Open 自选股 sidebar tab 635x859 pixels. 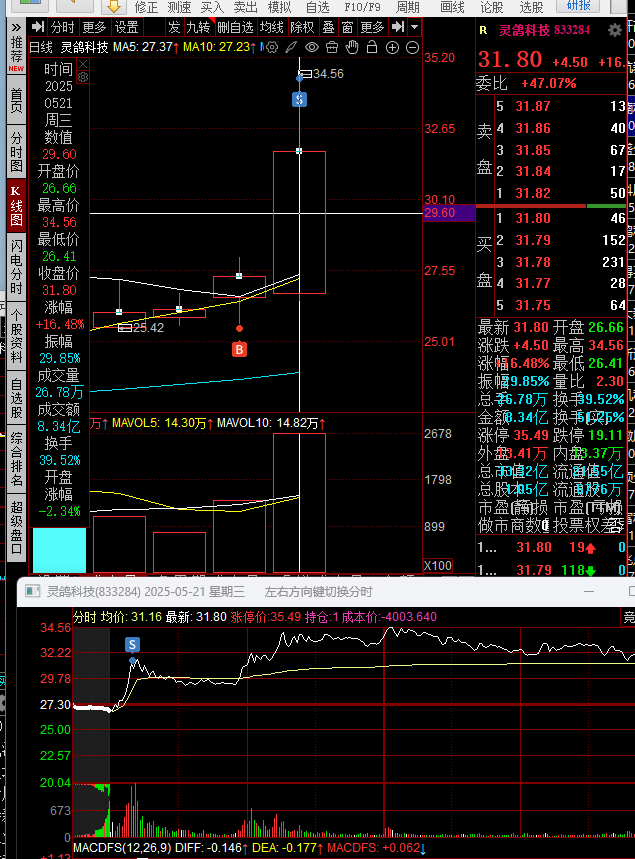(16, 399)
